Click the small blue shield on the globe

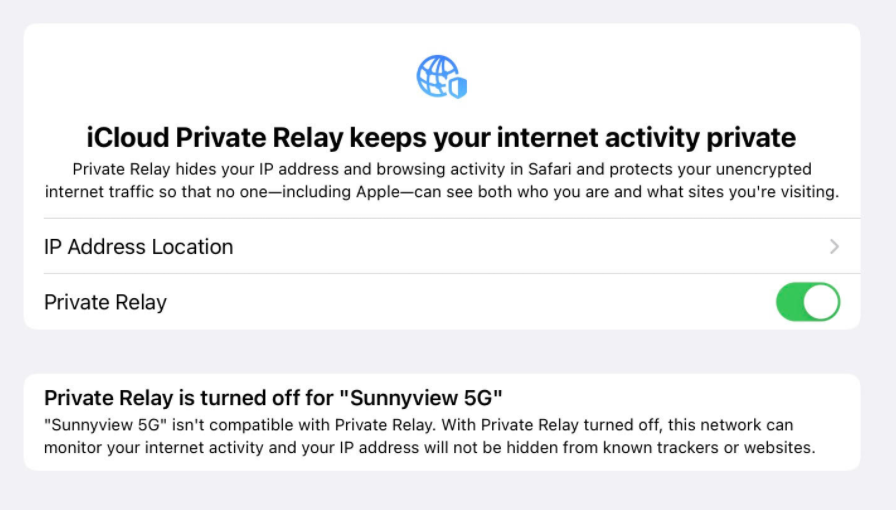tap(458, 87)
